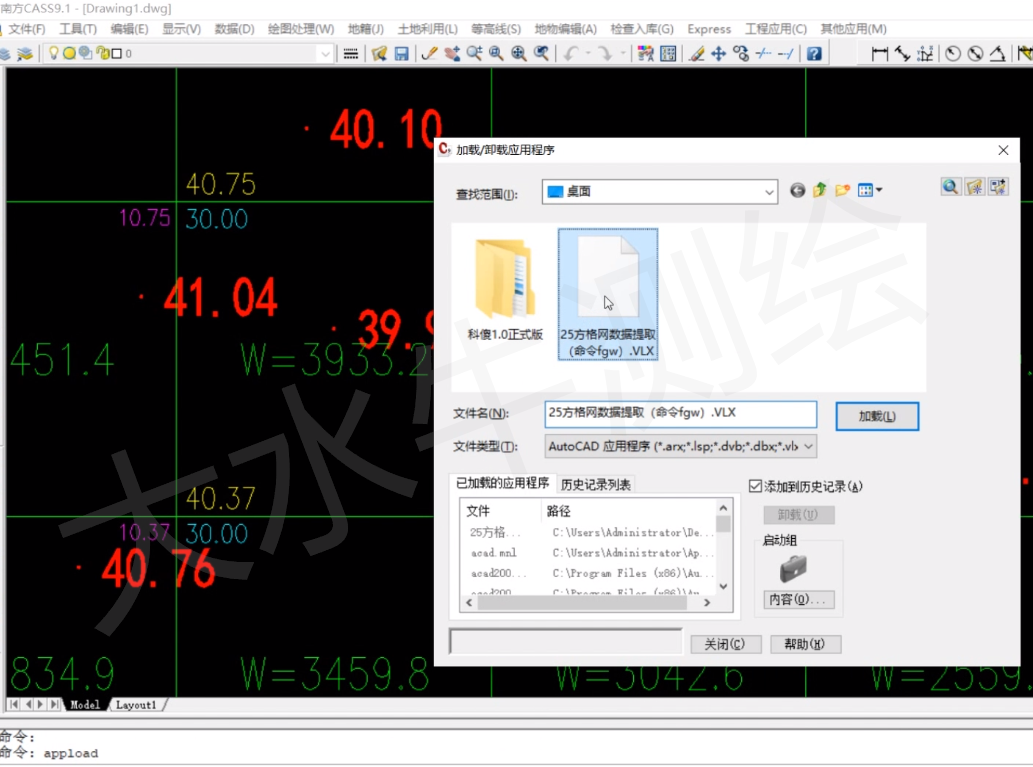Create new folder in the file dialog
1033x767 pixels.
pyautogui.click(x=842, y=190)
